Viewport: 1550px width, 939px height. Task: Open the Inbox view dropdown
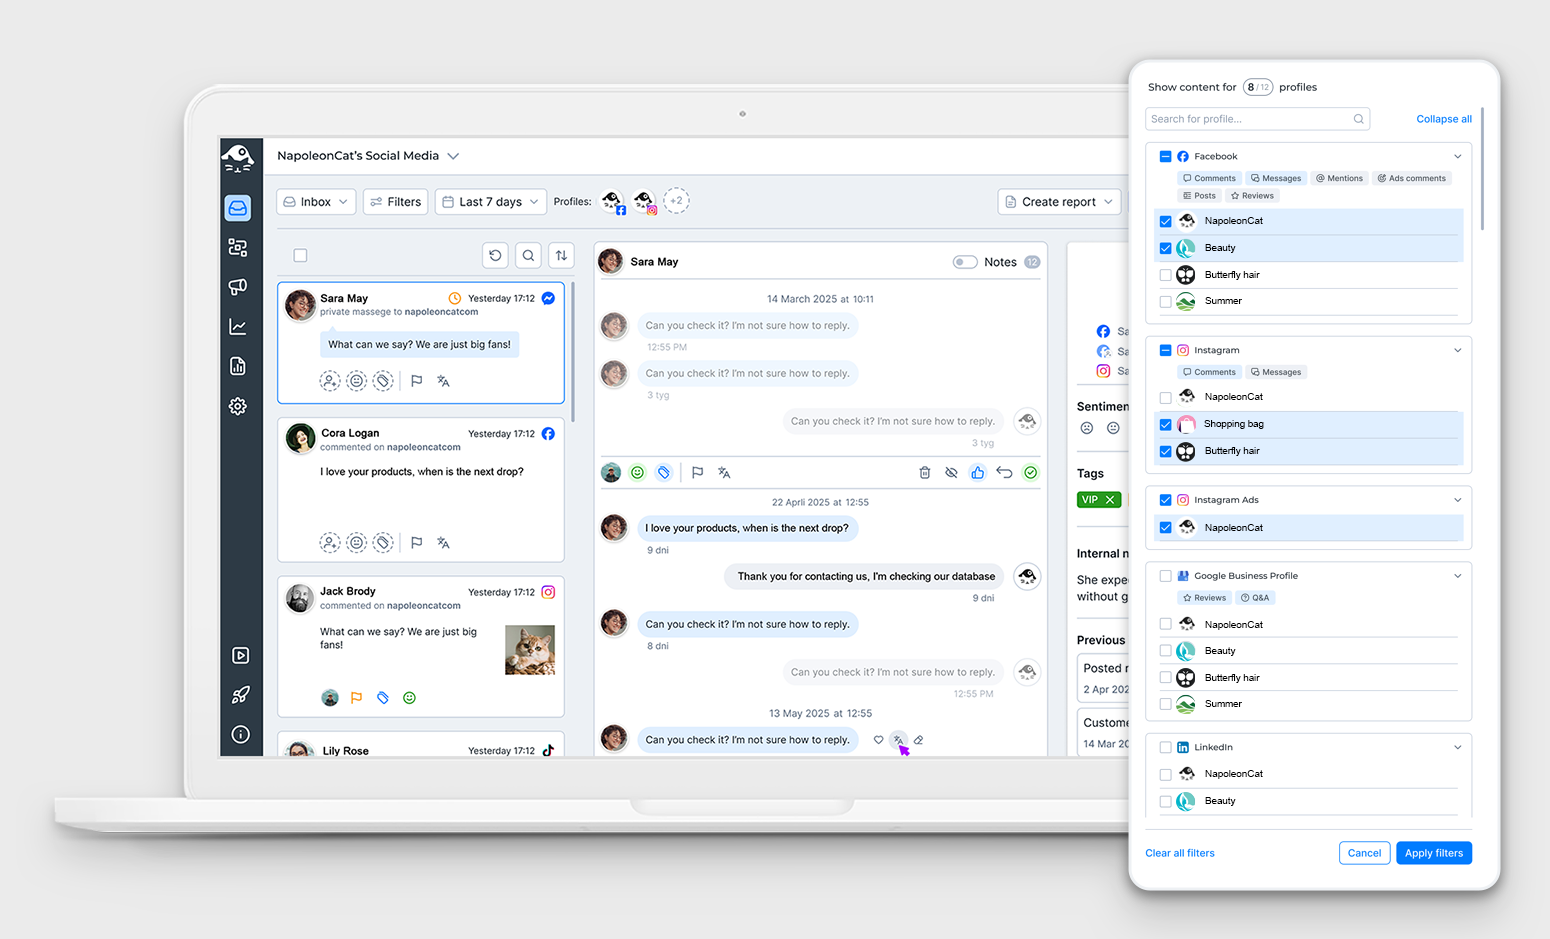pyautogui.click(x=316, y=202)
